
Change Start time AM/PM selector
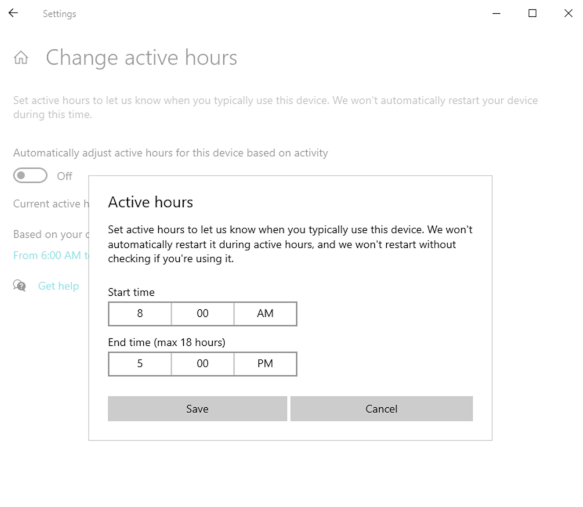pos(265,314)
